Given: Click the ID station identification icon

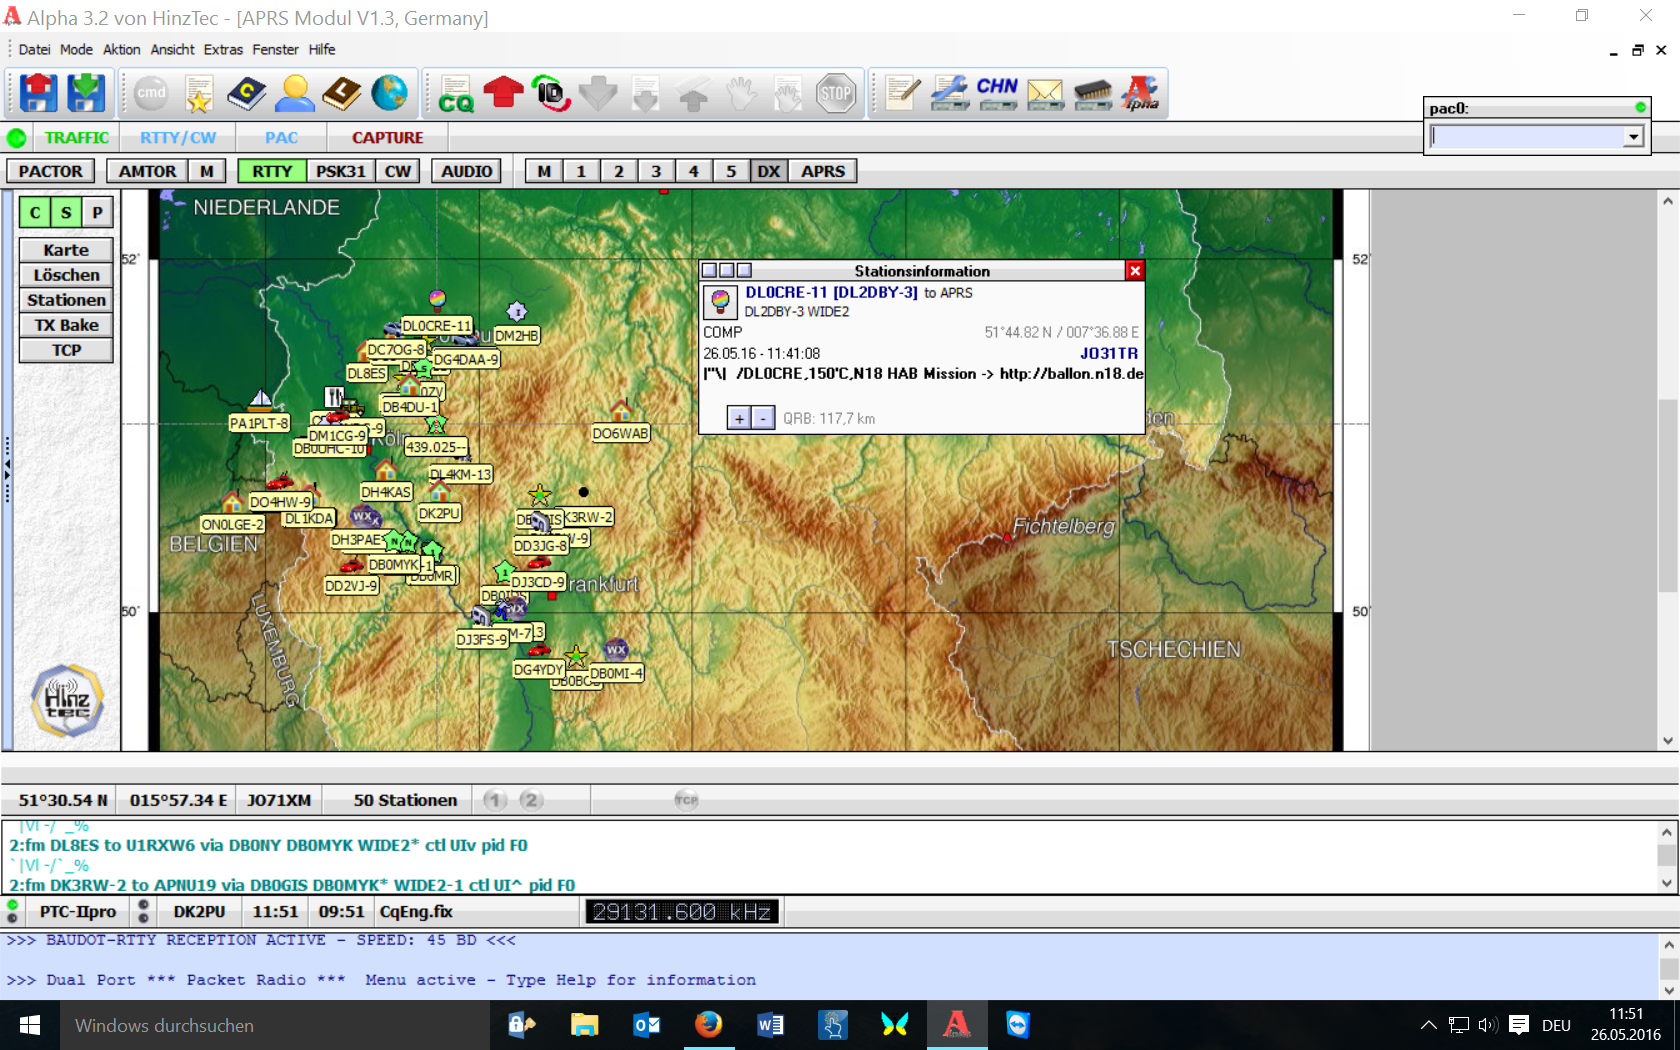Looking at the screenshot, I should (x=551, y=93).
